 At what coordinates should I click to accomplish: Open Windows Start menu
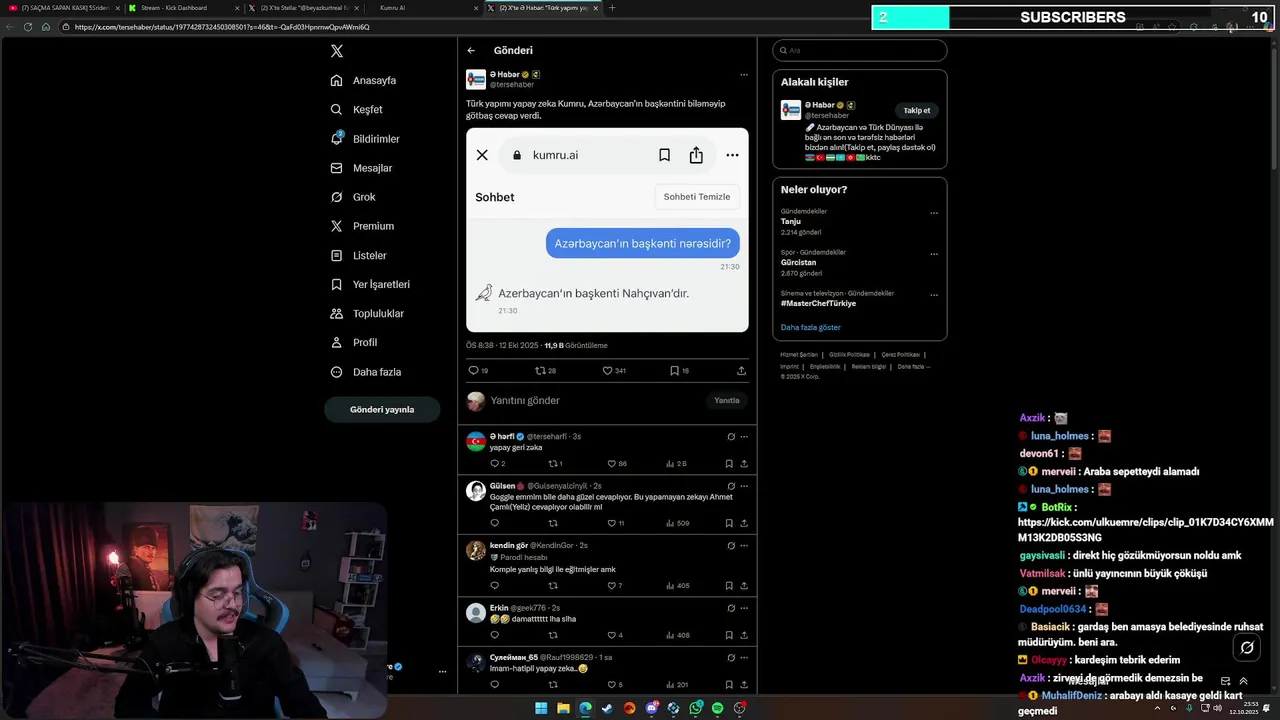[541, 708]
